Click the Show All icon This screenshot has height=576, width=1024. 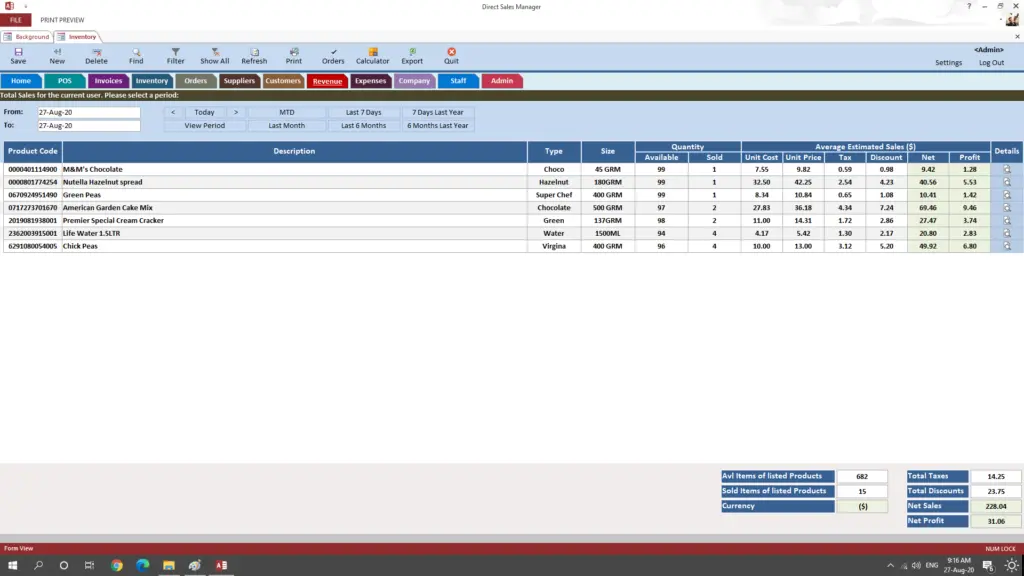pos(214,54)
